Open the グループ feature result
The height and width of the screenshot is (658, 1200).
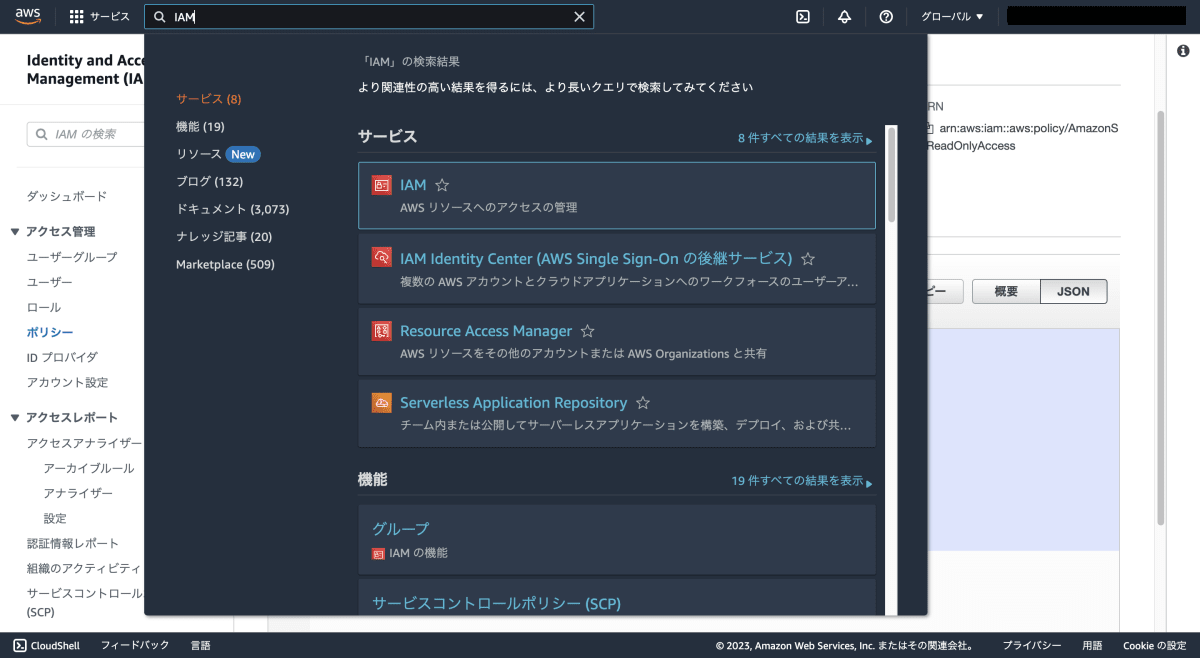tap(617, 539)
